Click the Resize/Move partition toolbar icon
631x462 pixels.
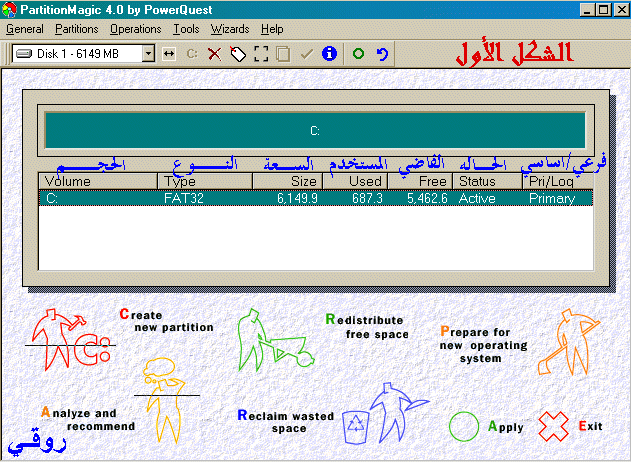coord(169,54)
